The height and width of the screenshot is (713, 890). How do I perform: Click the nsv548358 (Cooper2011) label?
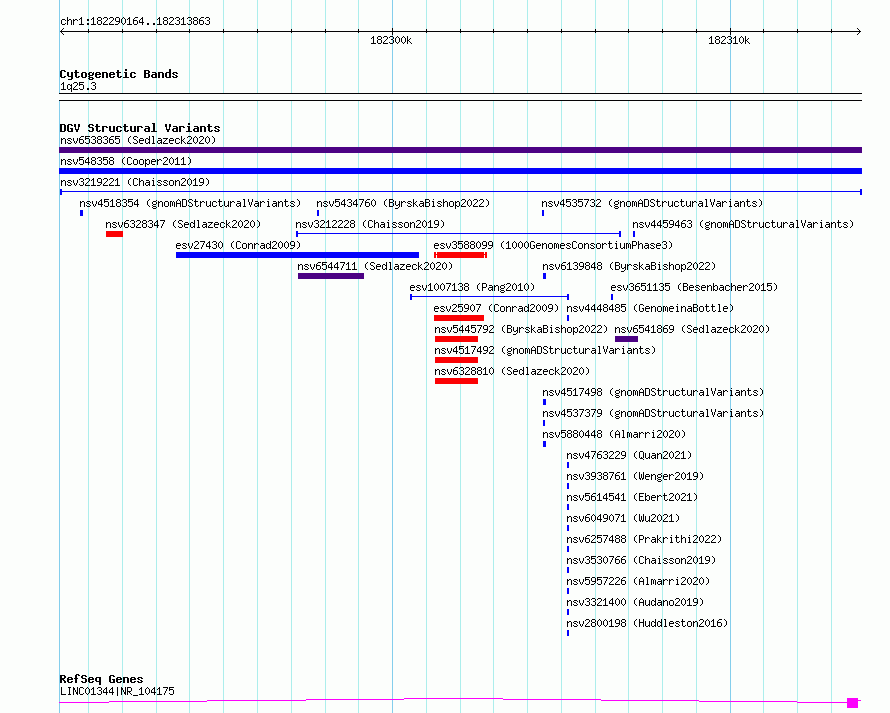[x=126, y=161]
